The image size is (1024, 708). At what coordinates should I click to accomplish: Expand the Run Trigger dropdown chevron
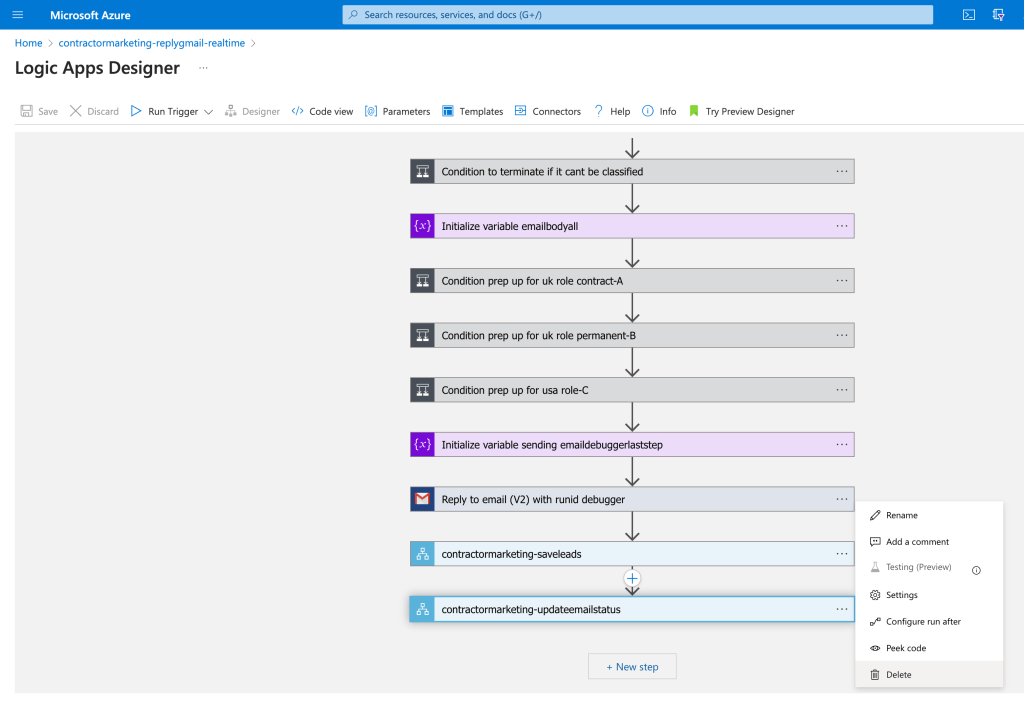tap(208, 112)
